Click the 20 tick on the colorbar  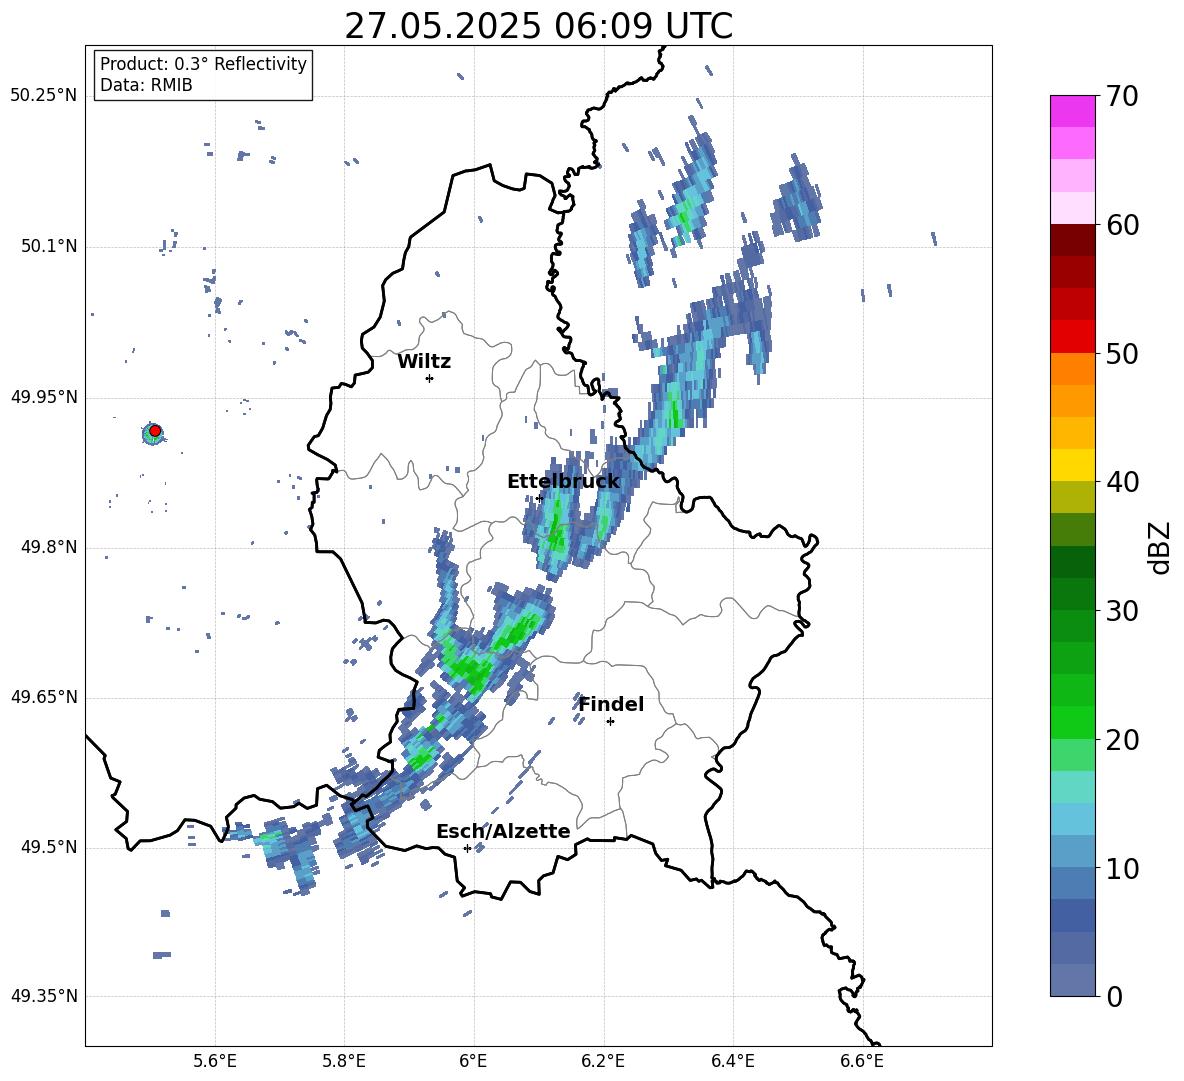1122,740
